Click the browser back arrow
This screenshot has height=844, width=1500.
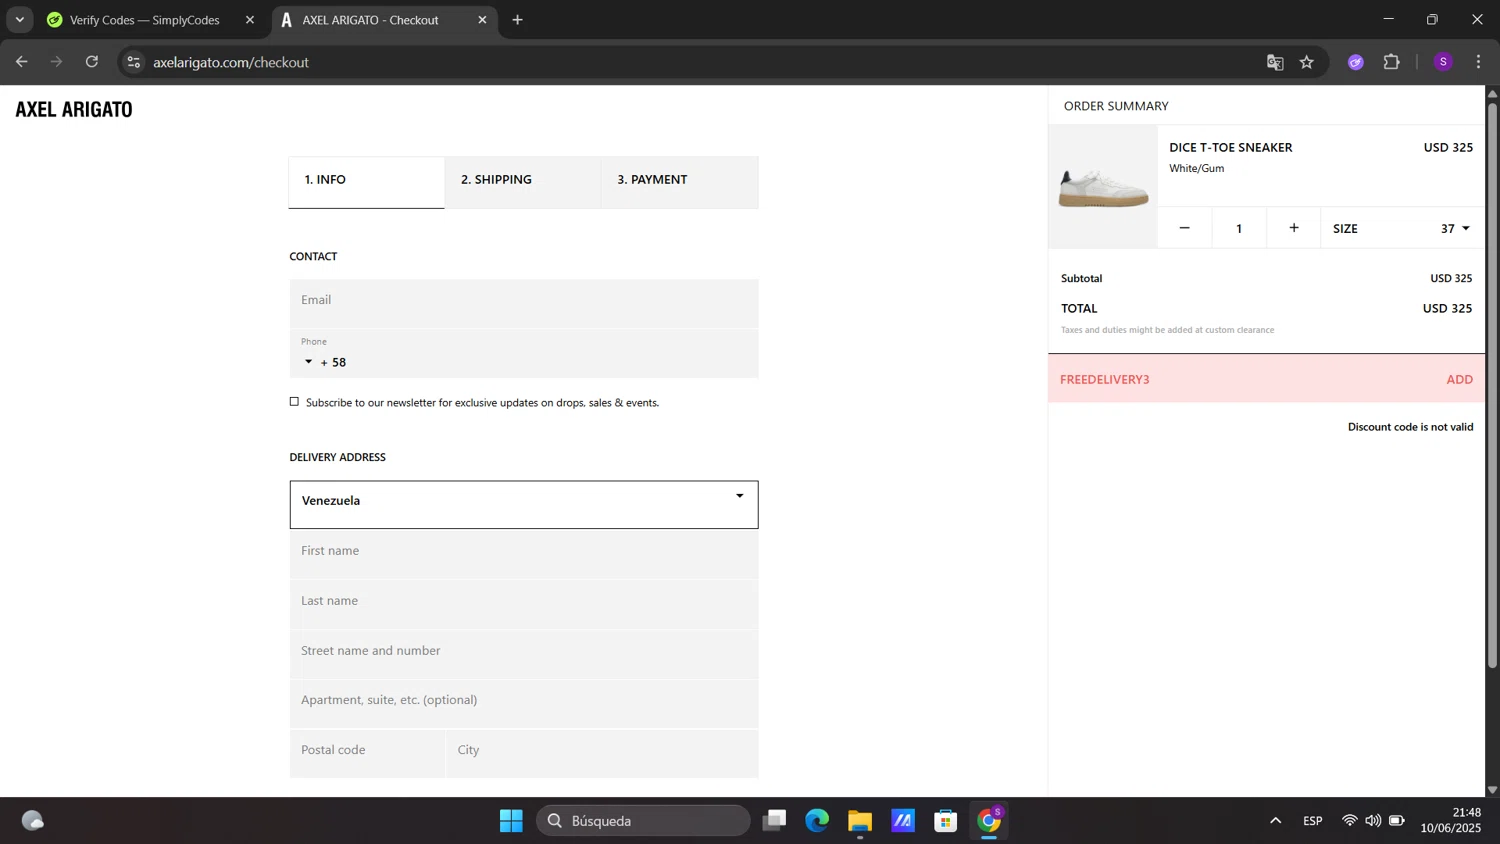[22, 62]
